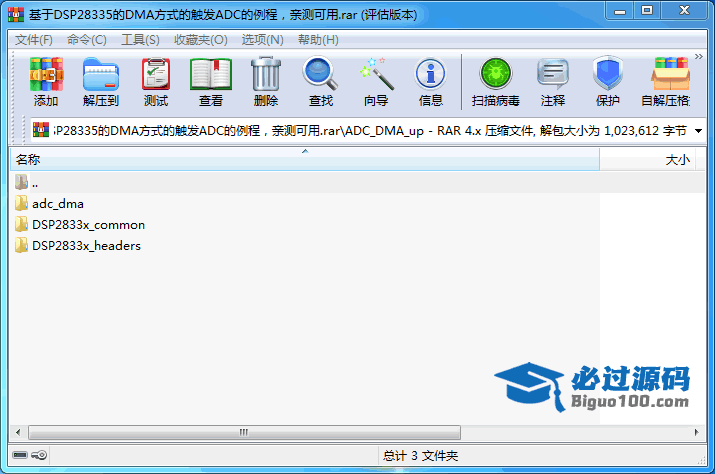Open the Favorites (收藏夹) menu
The width and height of the screenshot is (715, 474).
click(201, 40)
